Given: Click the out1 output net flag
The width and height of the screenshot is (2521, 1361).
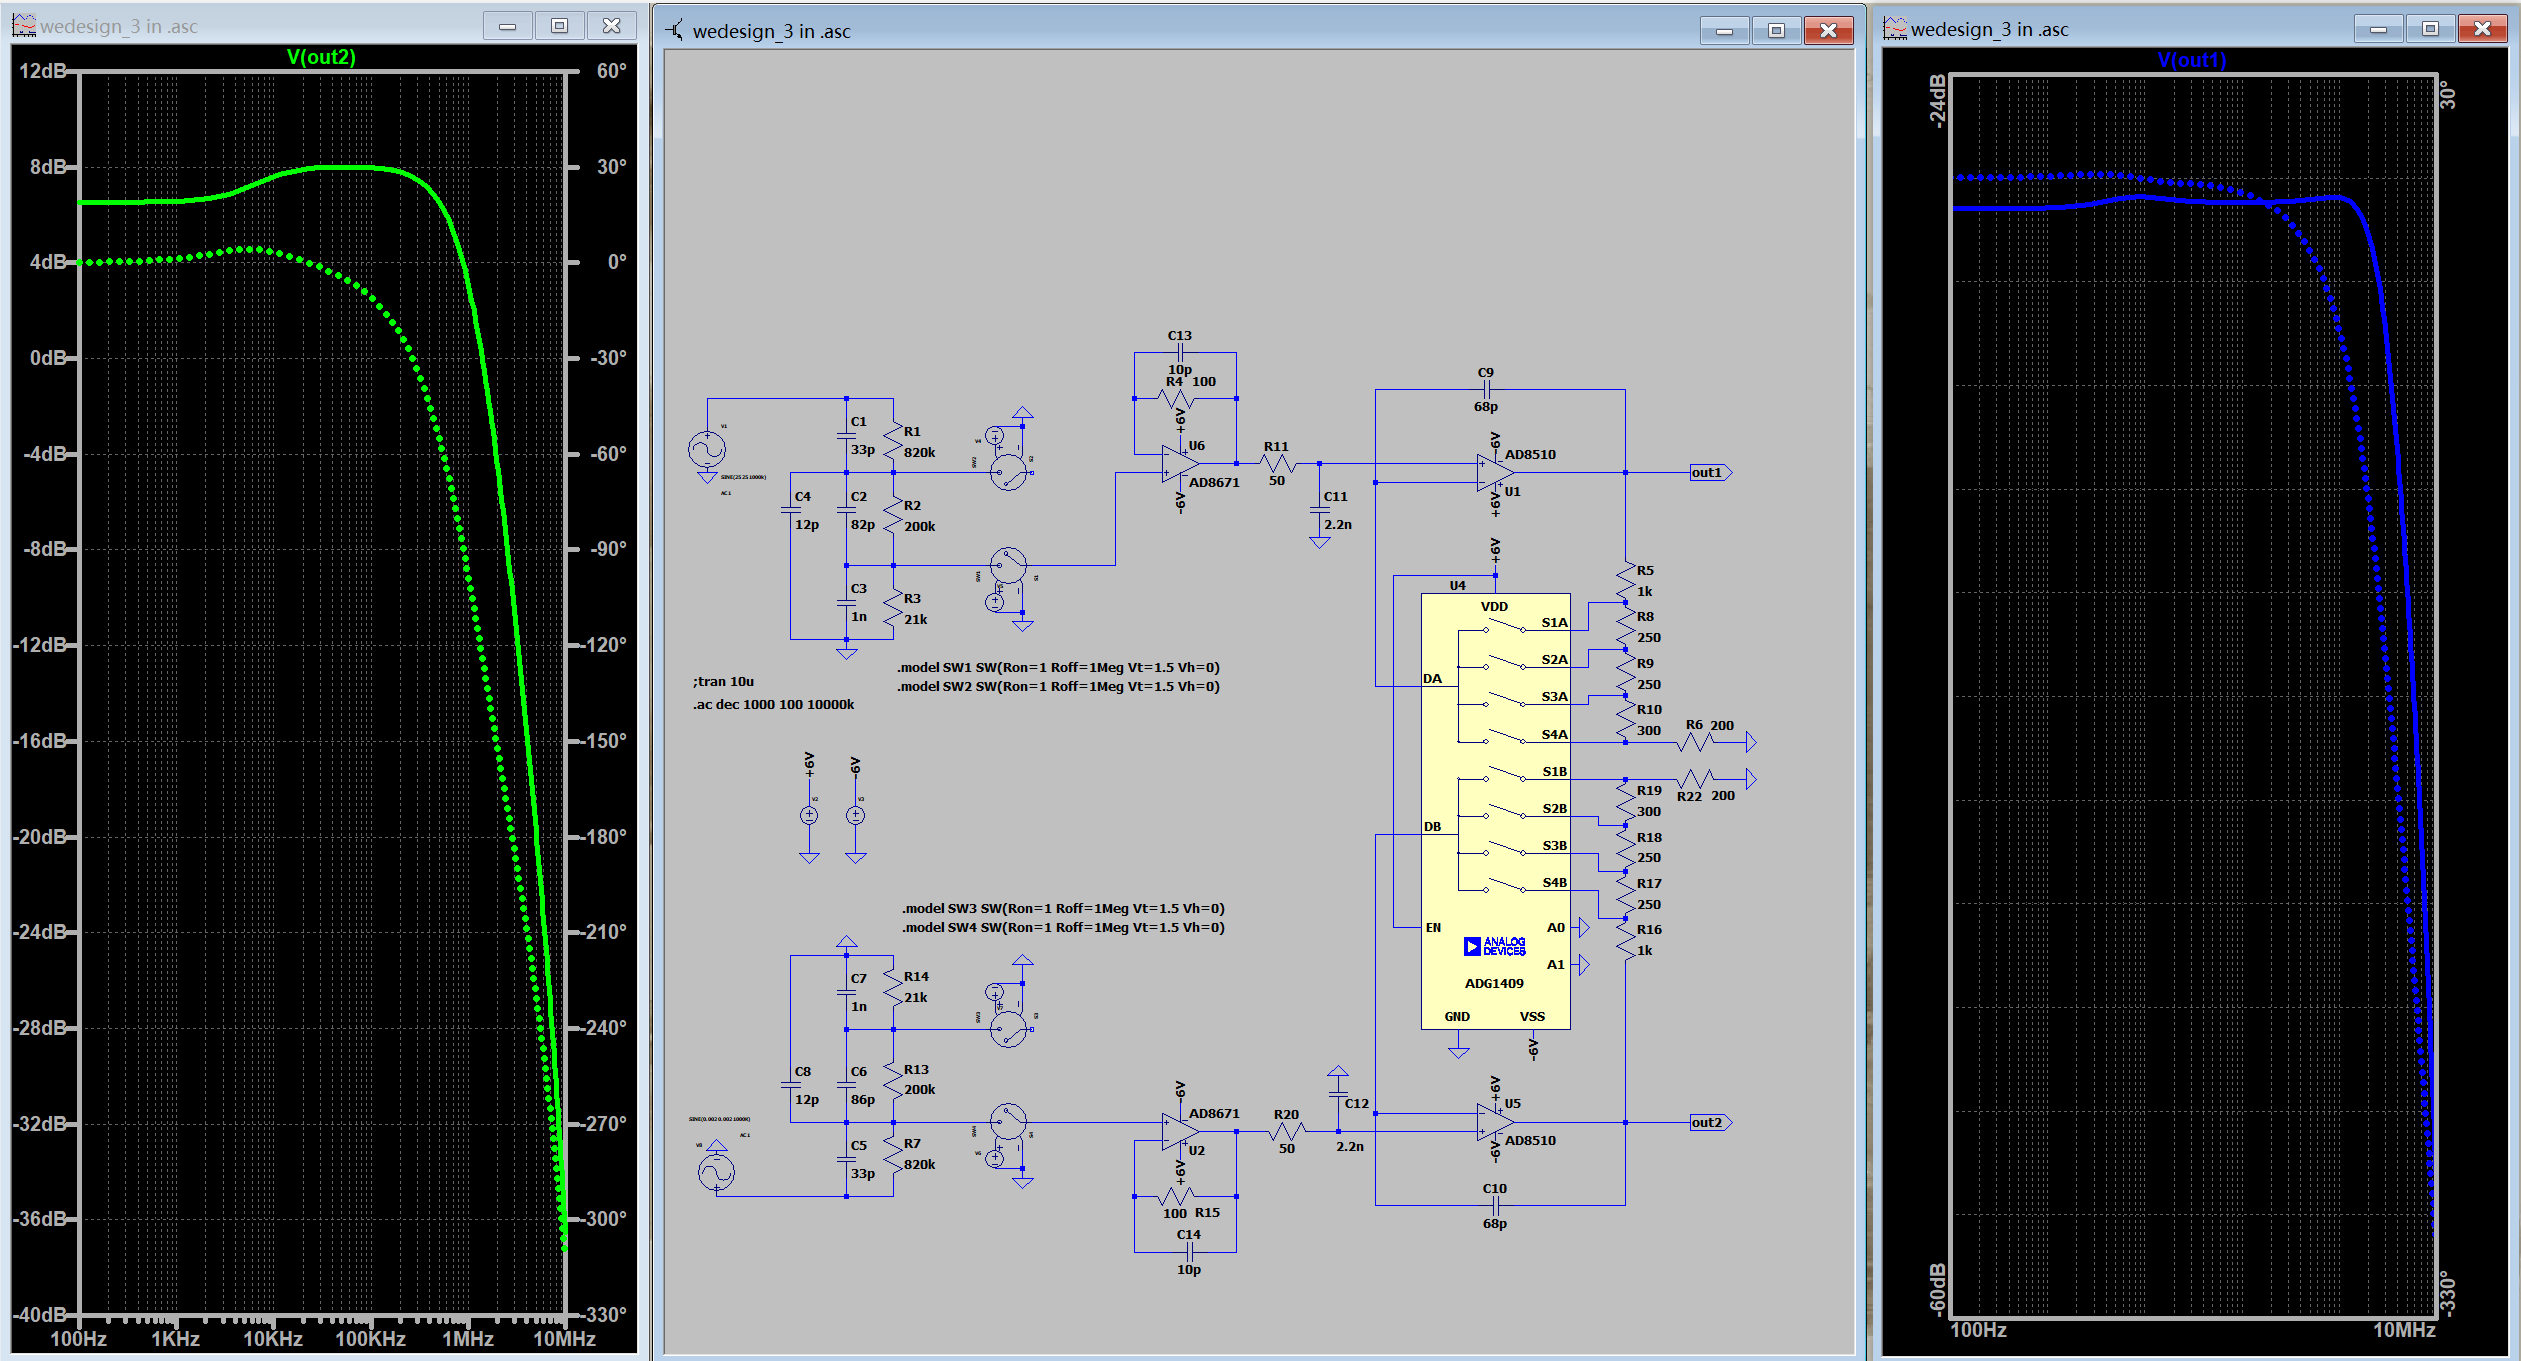Looking at the screenshot, I should click(x=1710, y=472).
